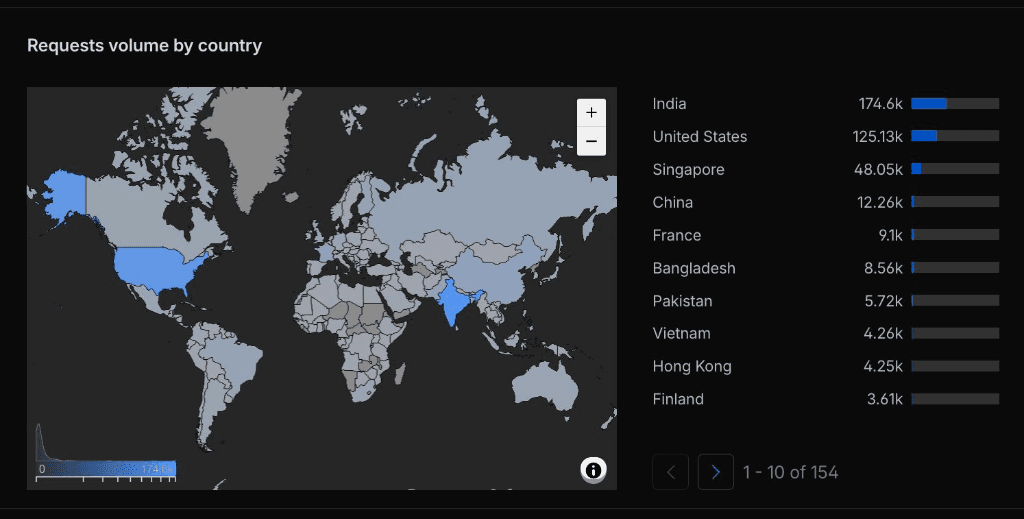Viewport: 1024px width, 519px height.
Task: Click the 48.05k value for Singapore
Action: 878,170
